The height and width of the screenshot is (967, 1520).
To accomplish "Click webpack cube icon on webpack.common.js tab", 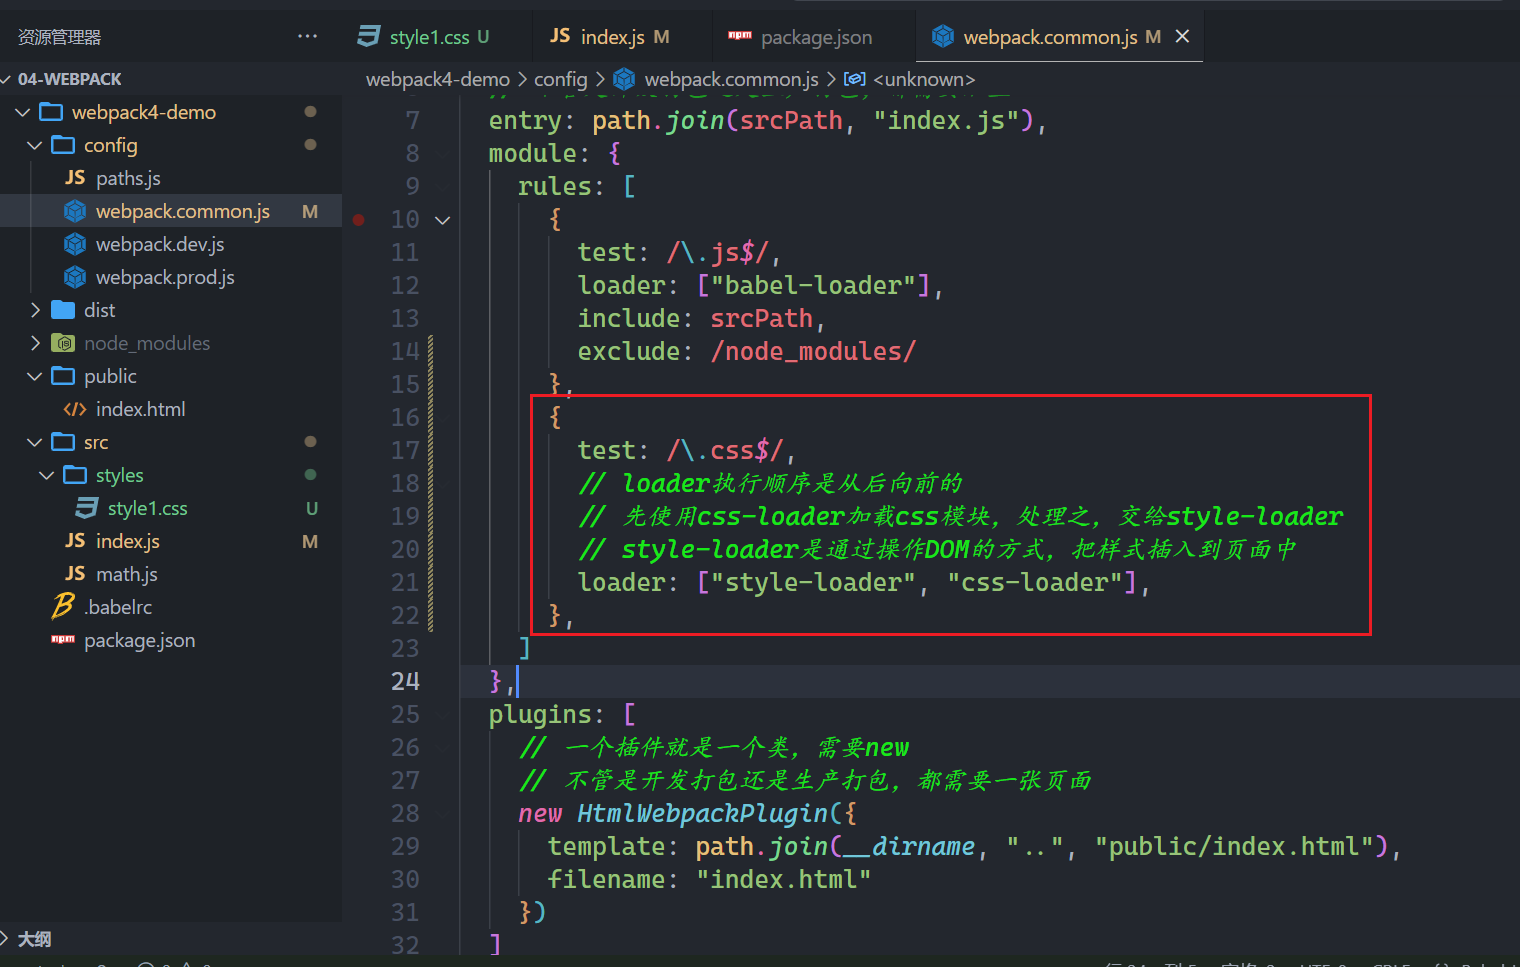I will pyautogui.click(x=943, y=37).
